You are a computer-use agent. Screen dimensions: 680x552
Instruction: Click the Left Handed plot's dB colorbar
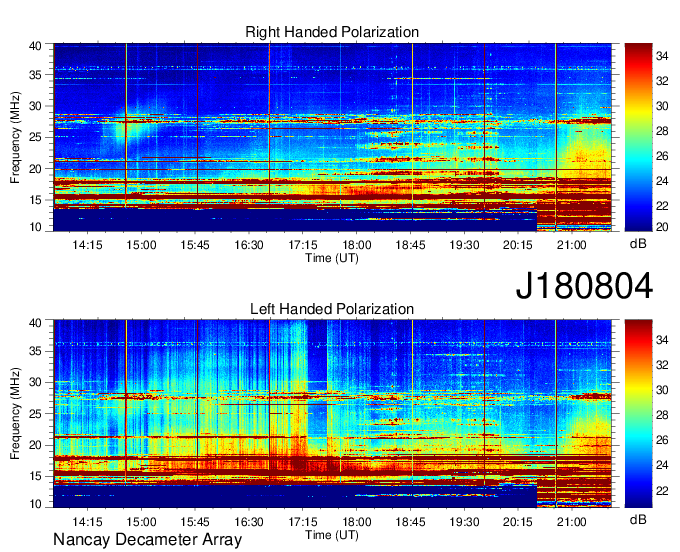[x=638, y=414]
